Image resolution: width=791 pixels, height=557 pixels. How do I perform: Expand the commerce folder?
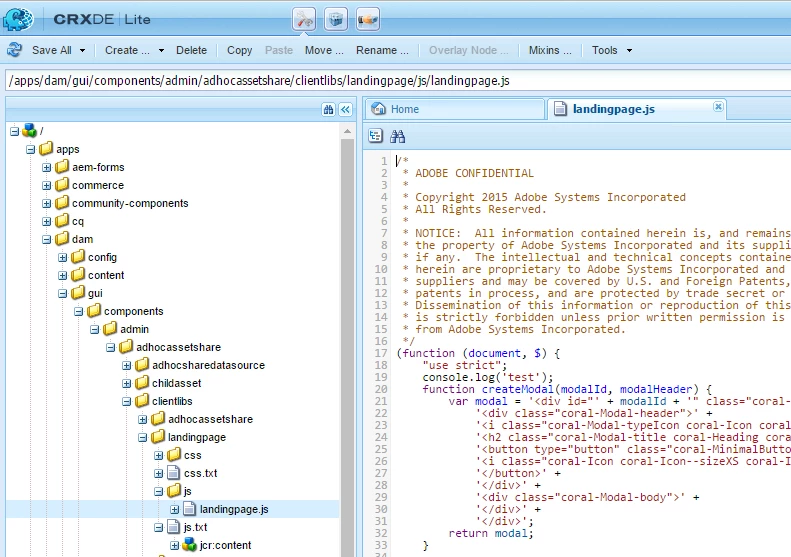(x=46, y=185)
